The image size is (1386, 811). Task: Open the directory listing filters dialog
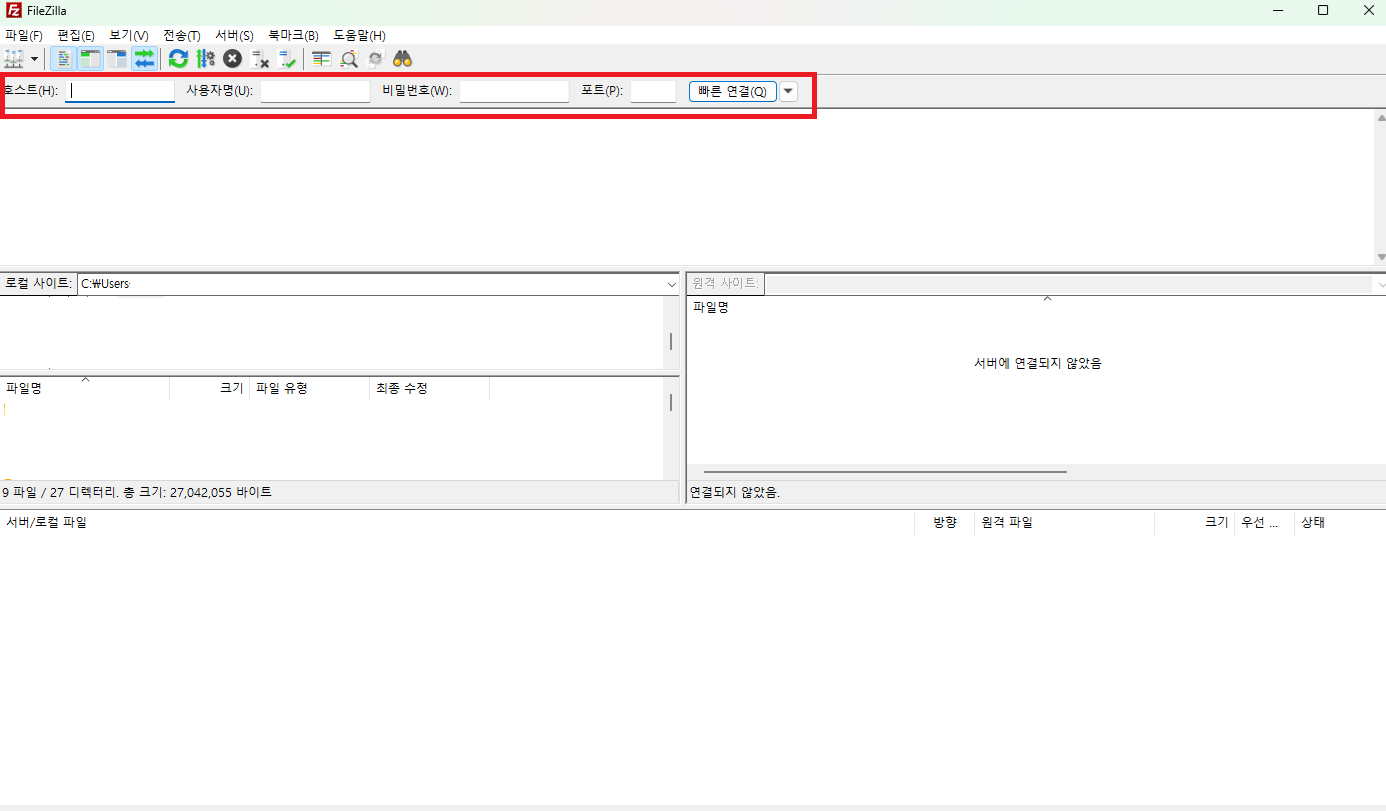321,59
